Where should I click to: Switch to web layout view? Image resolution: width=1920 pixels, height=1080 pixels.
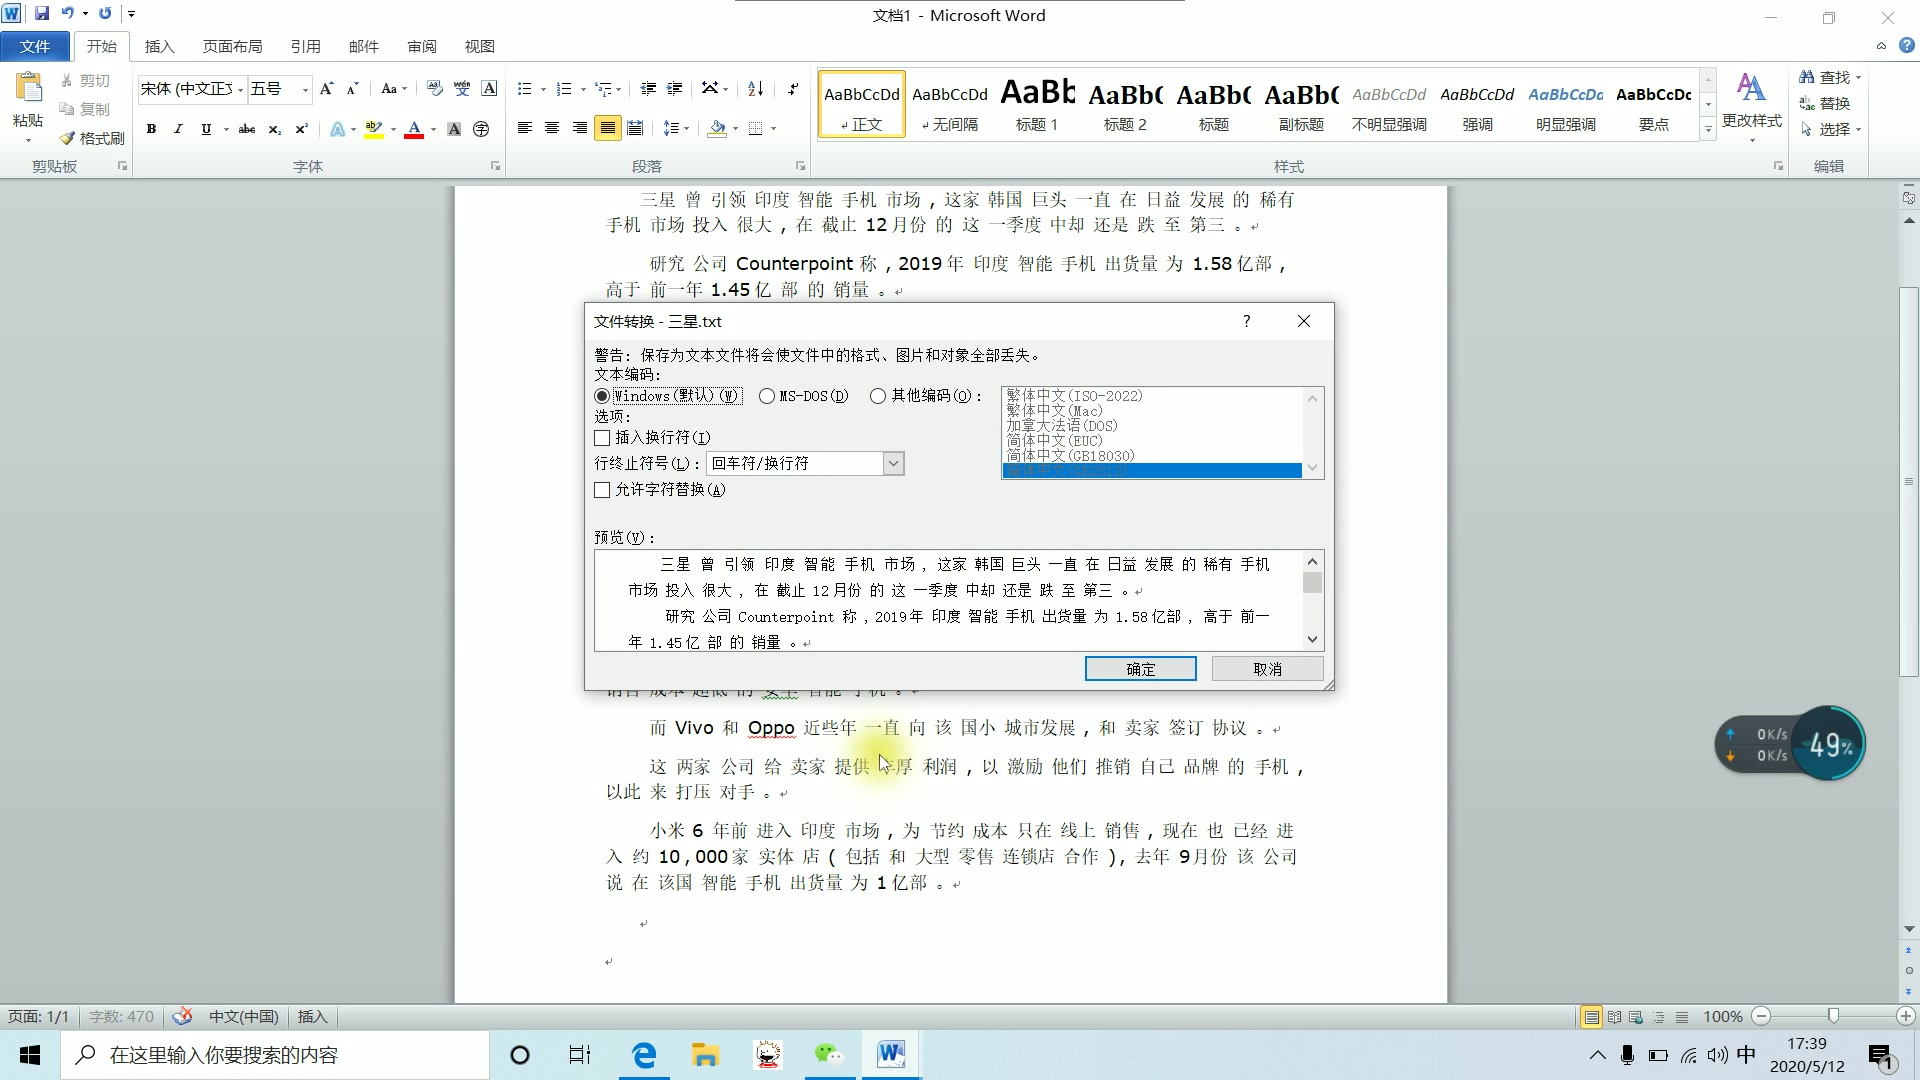(1636, 1017)
